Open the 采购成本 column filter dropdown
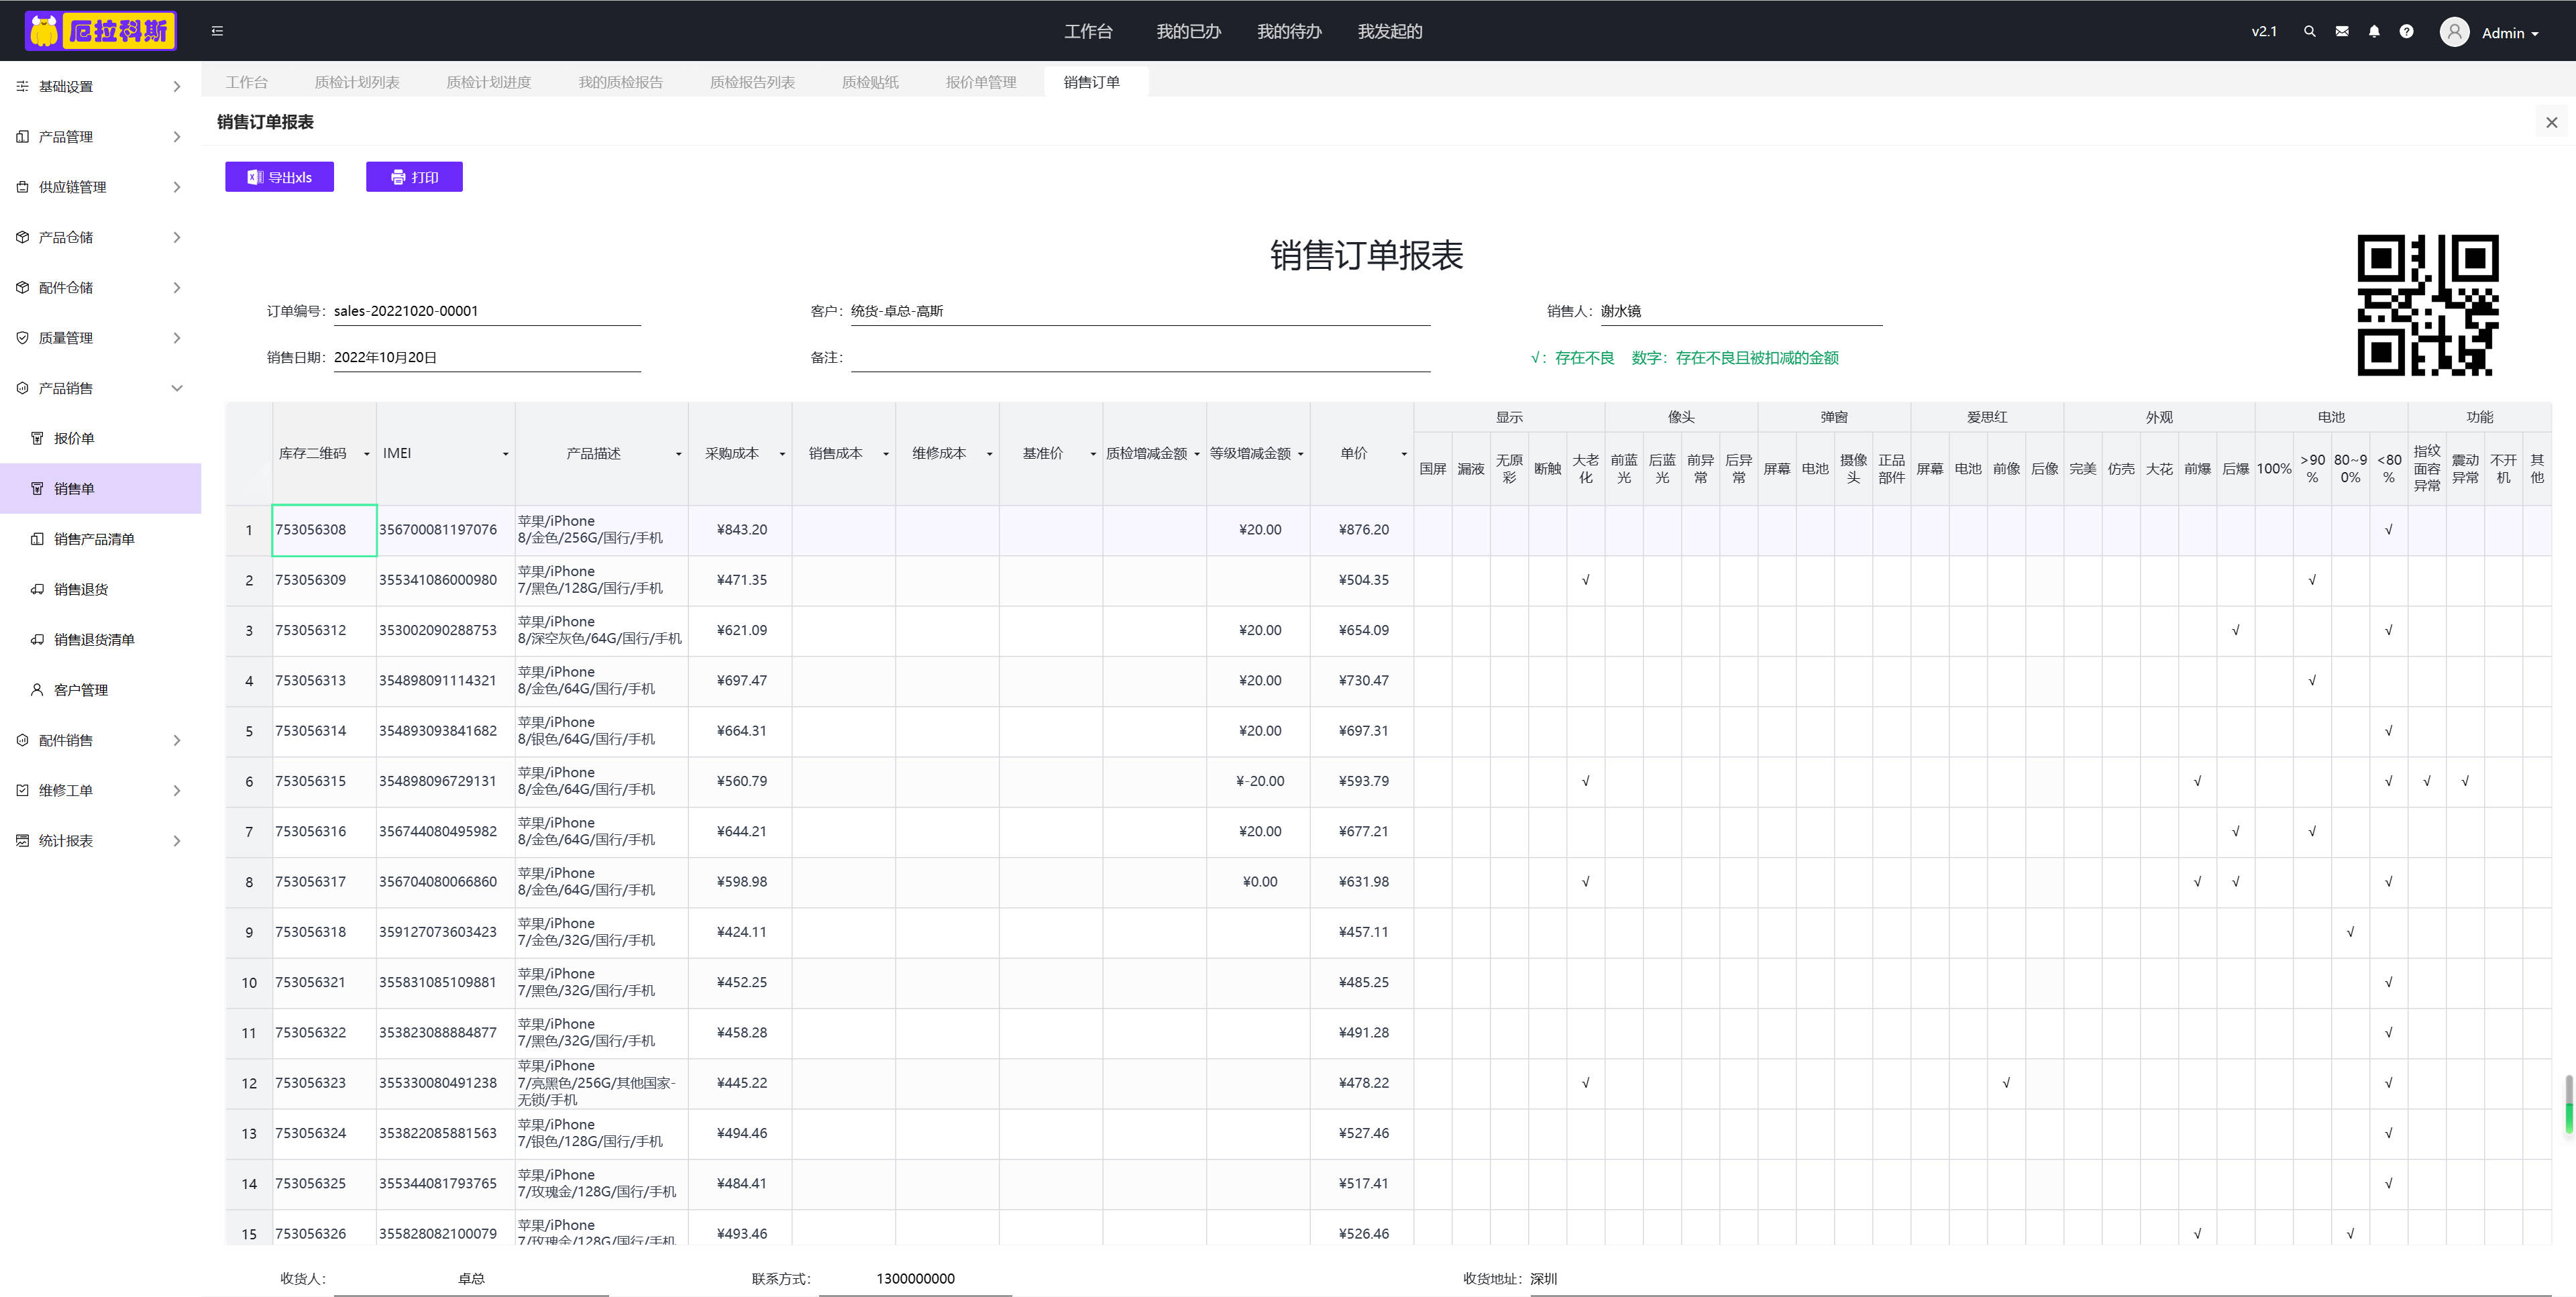Screen dimensions: 2576x1297 (782, 454)
